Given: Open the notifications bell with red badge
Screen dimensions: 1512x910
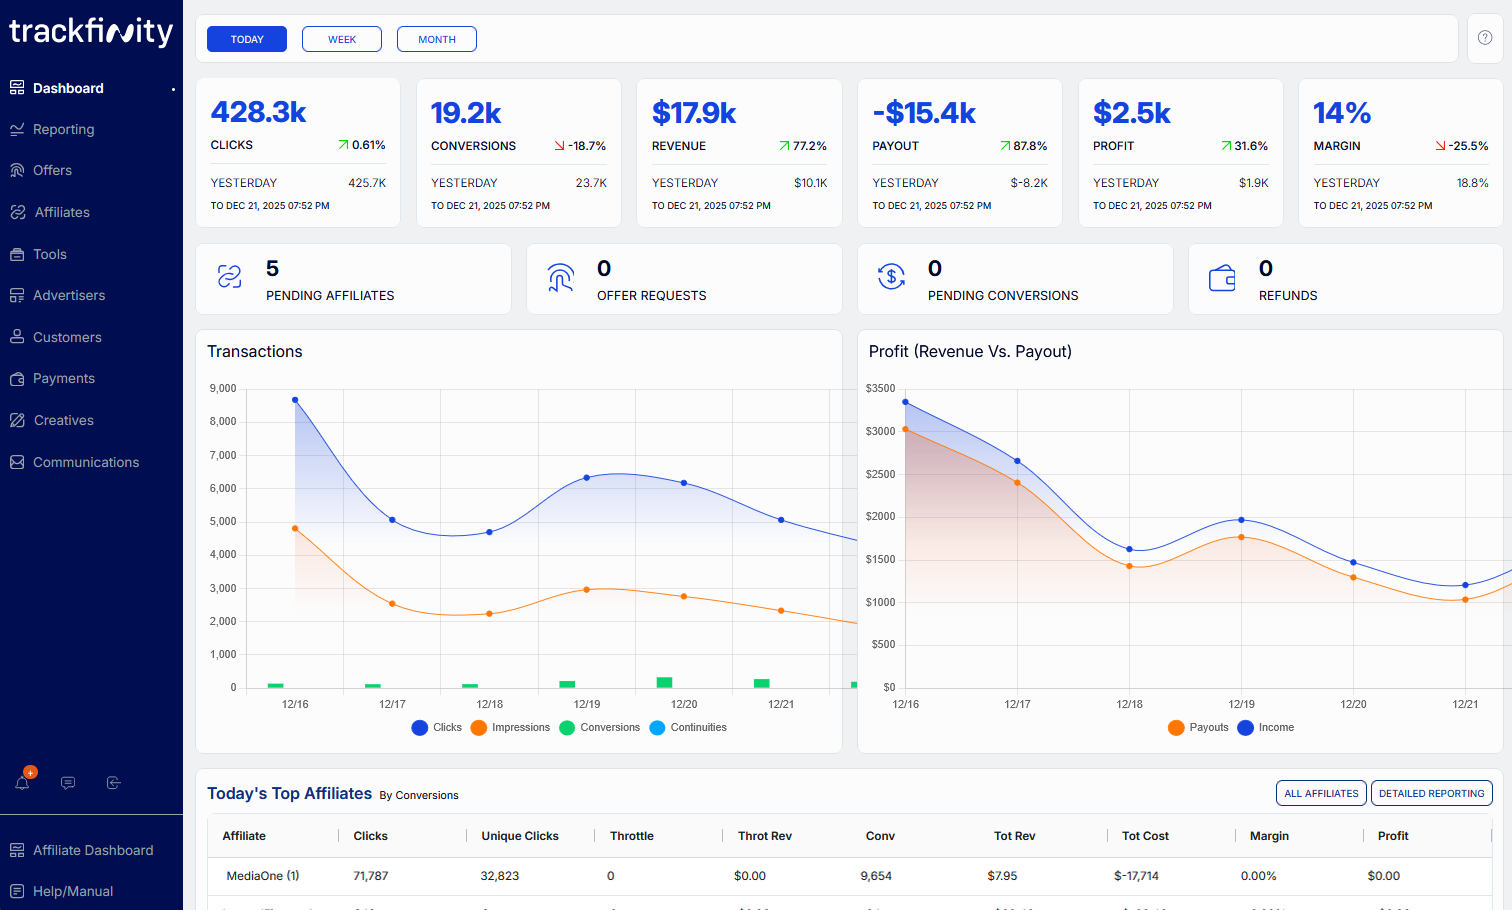Looking at the screenshot, I should point(22,782).
